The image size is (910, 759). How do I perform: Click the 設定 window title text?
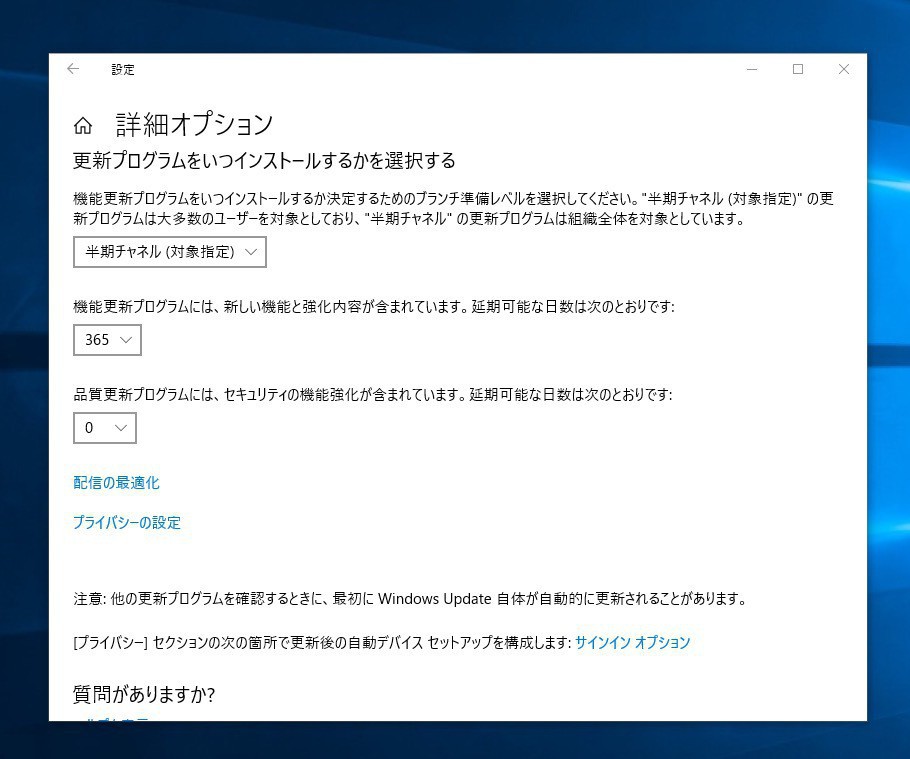point(123,70)
